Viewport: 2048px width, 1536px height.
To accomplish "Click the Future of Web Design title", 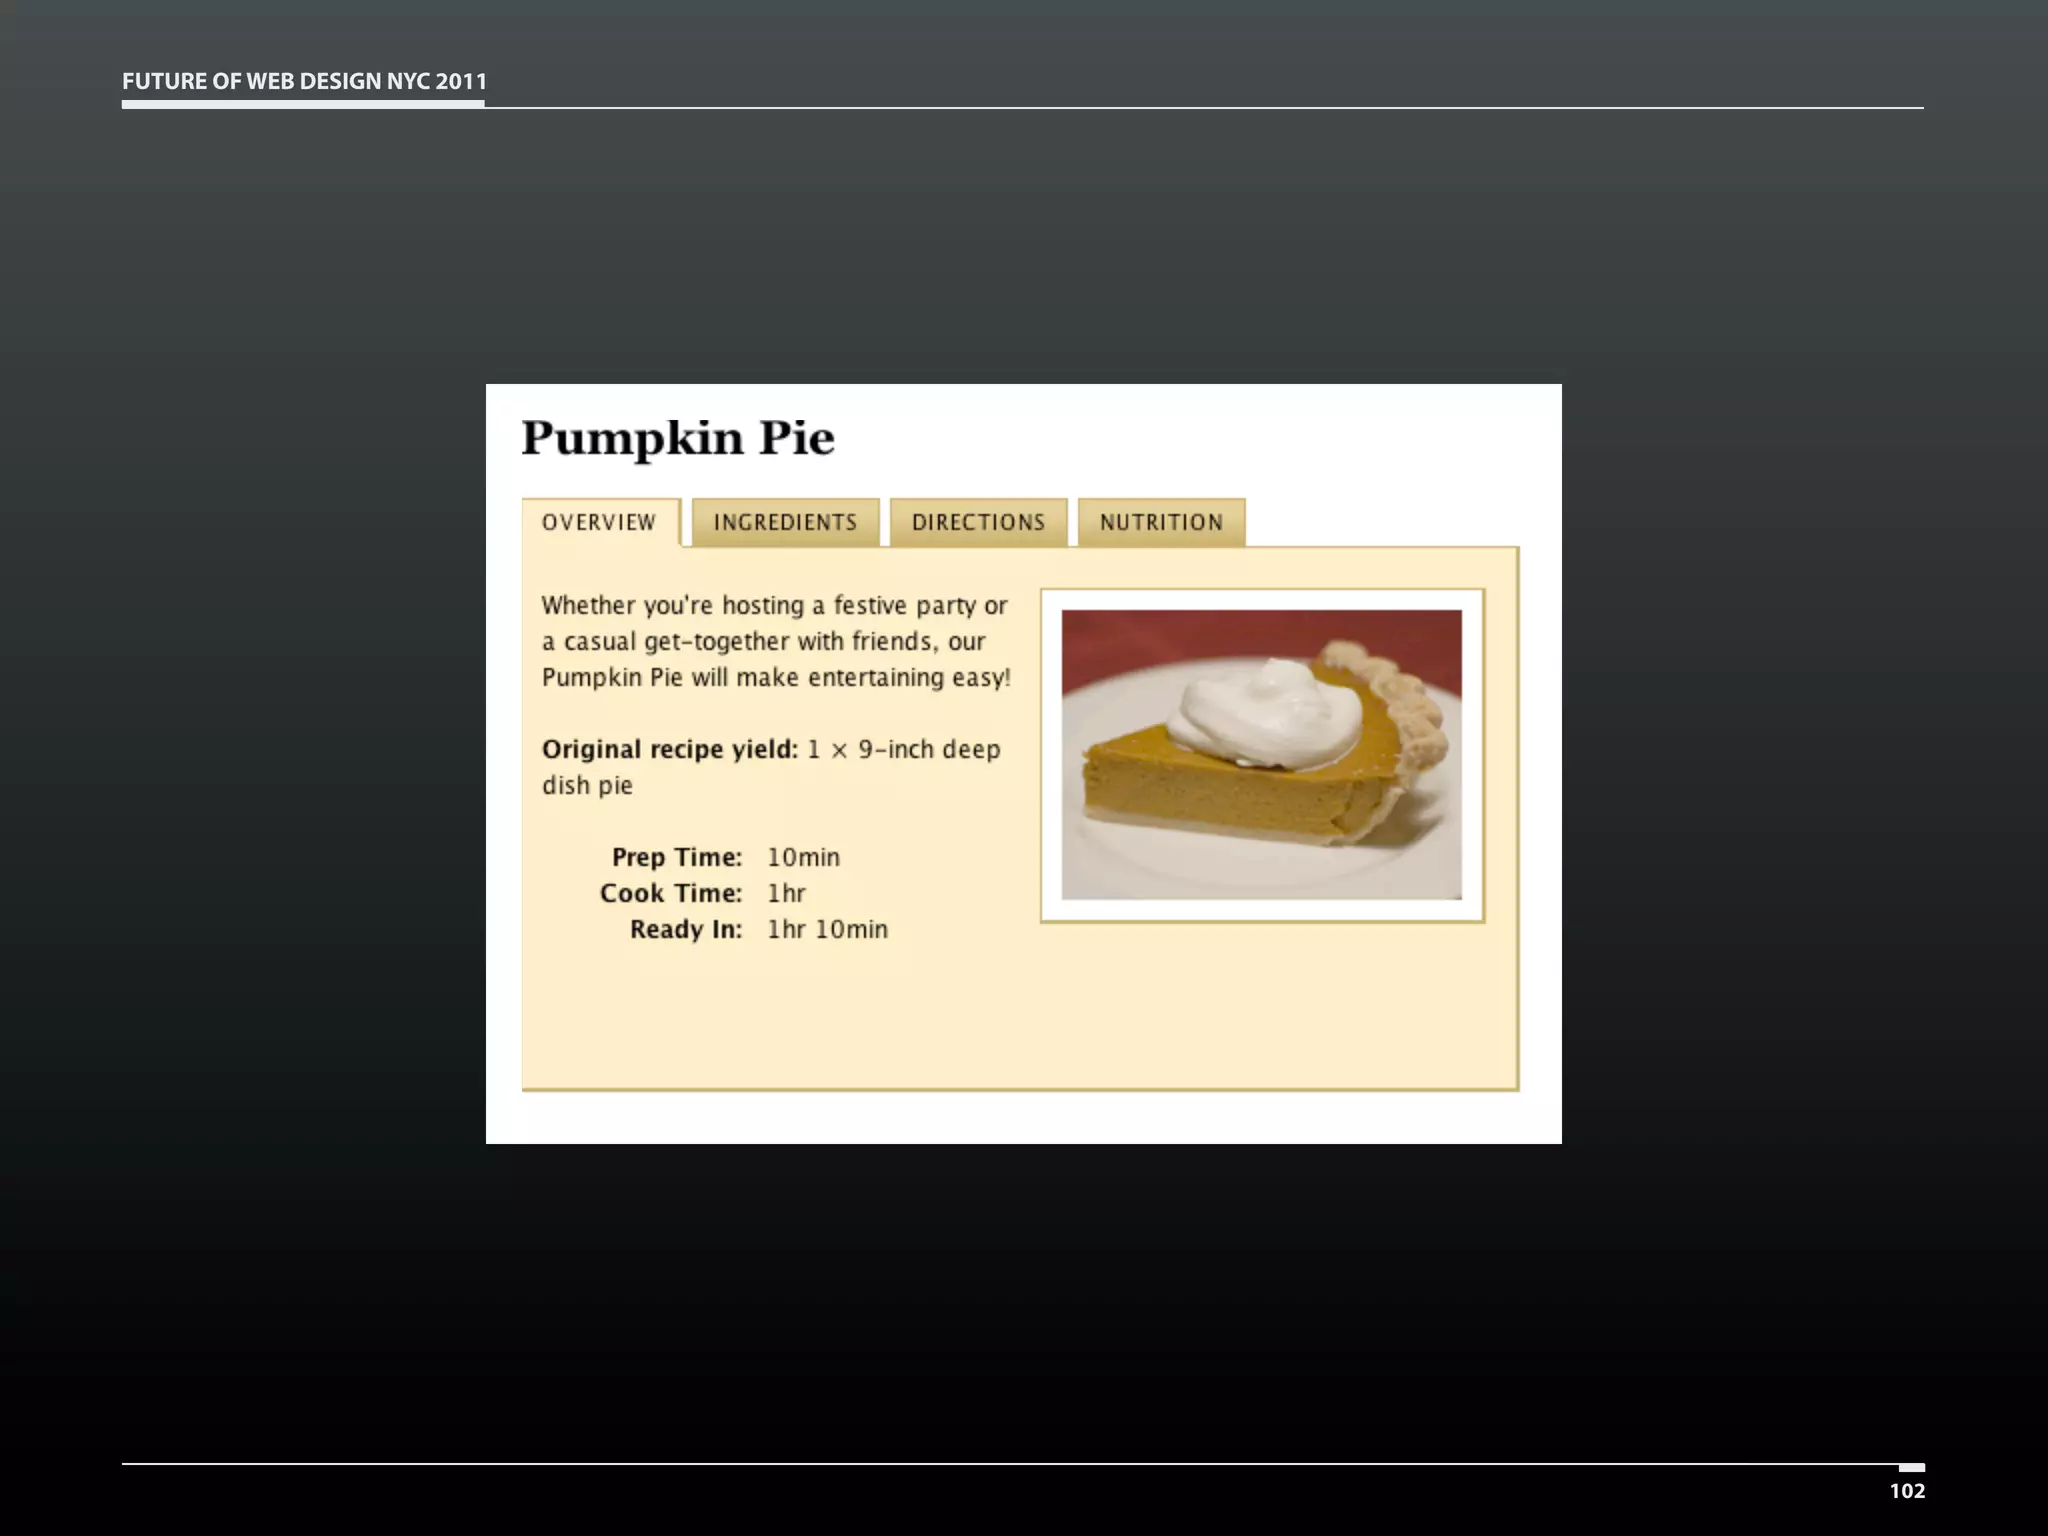I will pyautogui.click(x=304, y=81).
